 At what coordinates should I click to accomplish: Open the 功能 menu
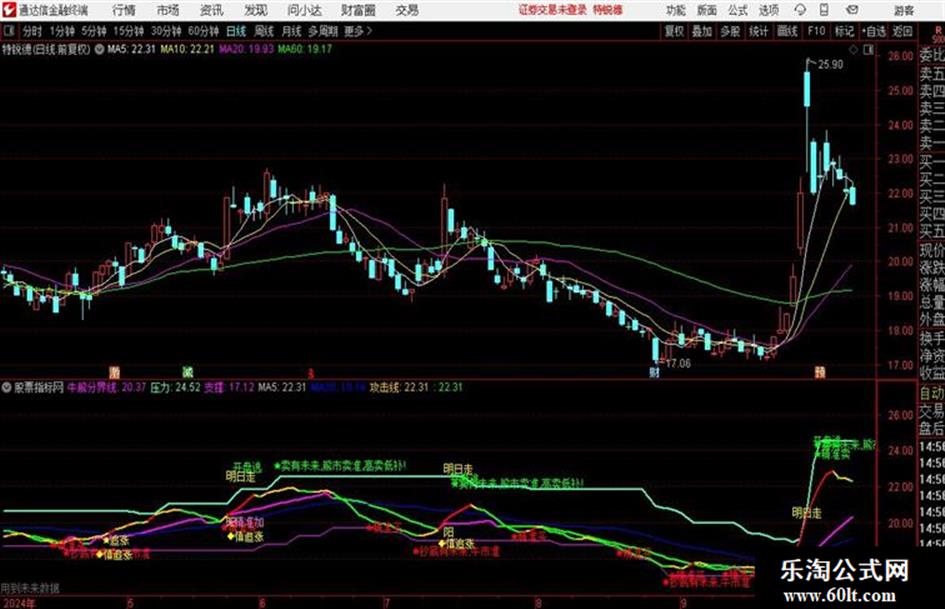coord(676,10)
